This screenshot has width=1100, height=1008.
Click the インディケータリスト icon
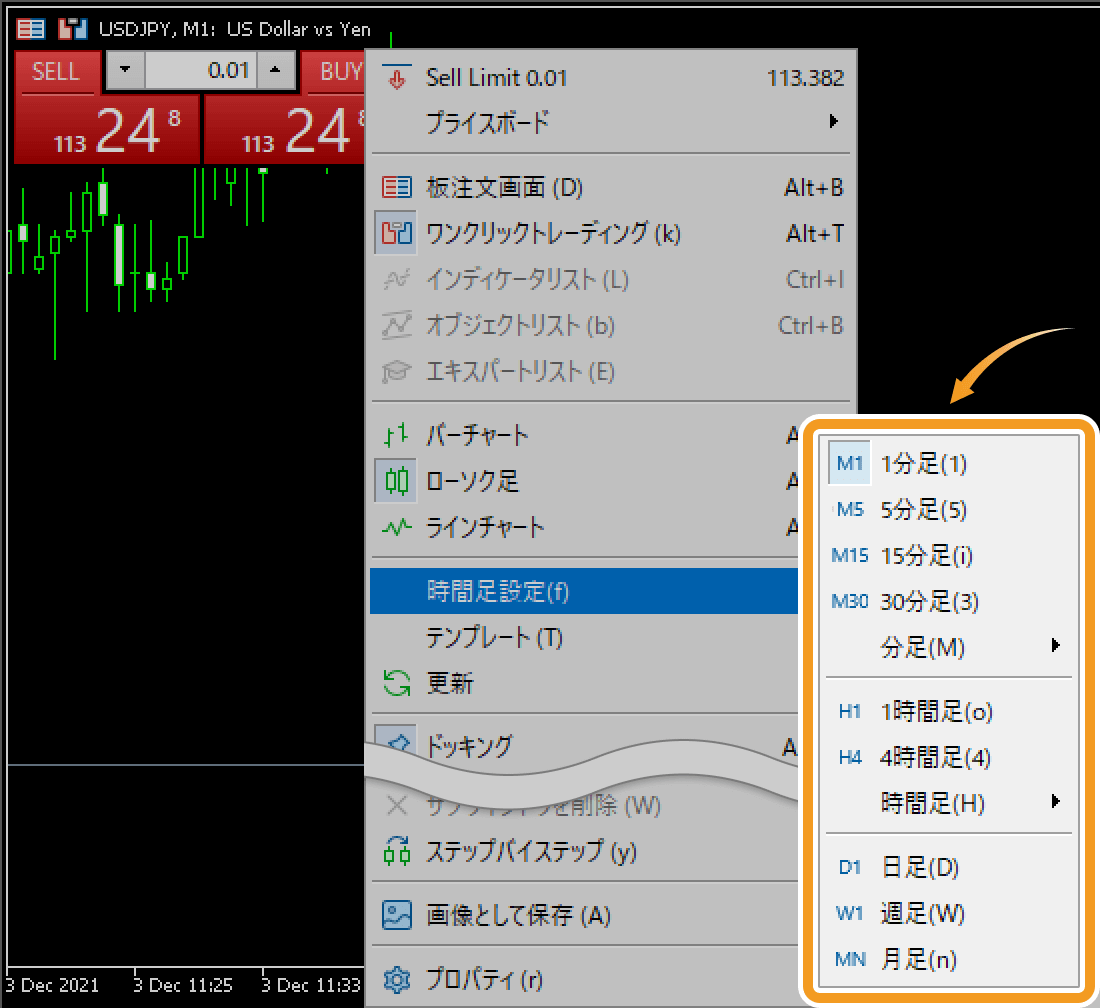pyautogui.click(x=397, y=279)
